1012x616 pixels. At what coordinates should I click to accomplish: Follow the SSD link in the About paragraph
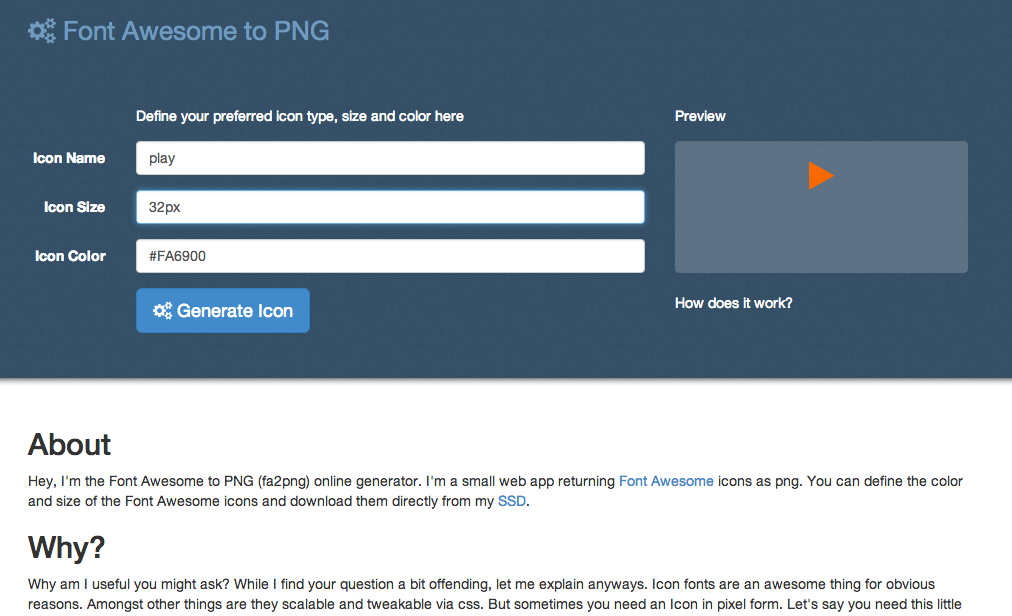[512, 501]
